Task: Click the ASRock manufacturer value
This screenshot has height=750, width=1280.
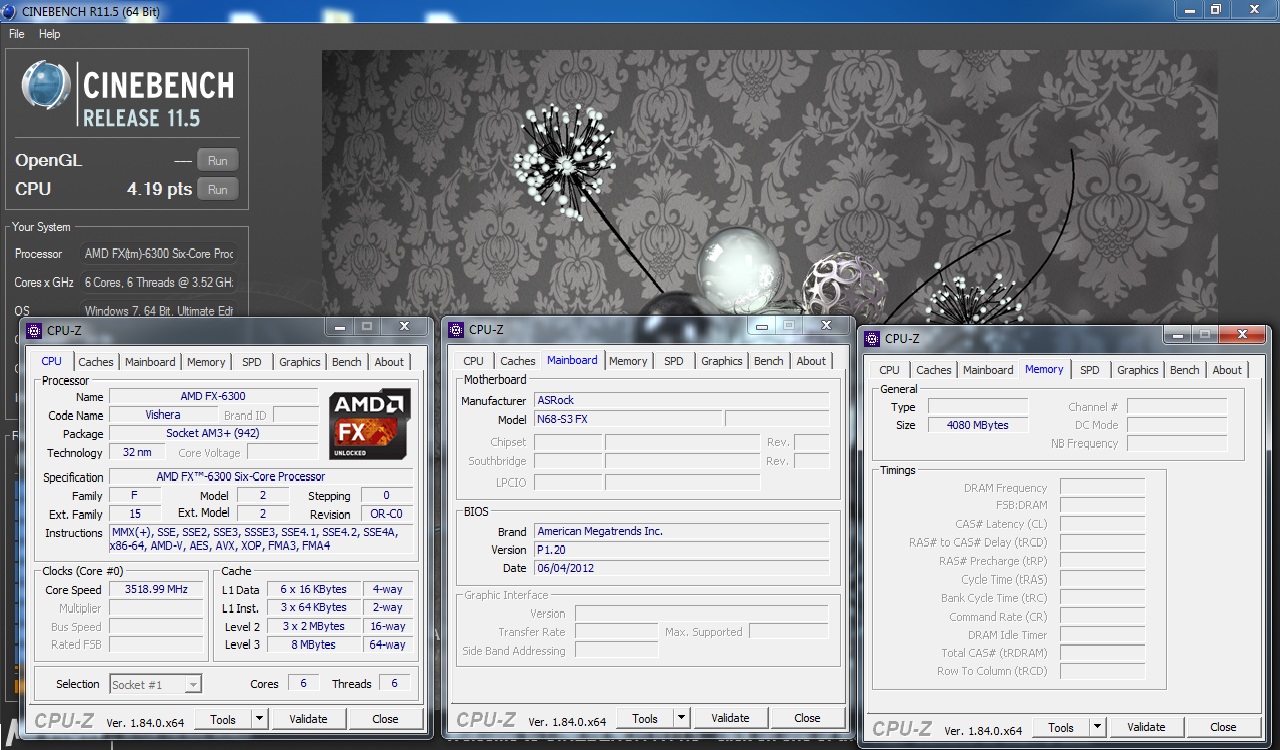Action: [x=681, y=400]
